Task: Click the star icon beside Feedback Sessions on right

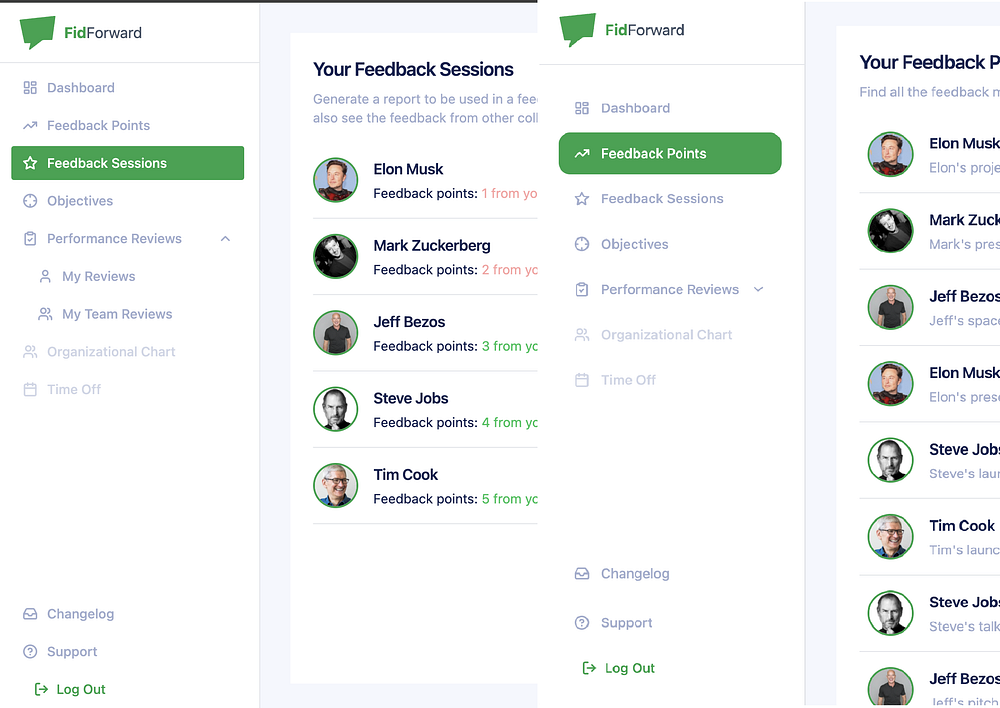Action: coord(582,199)
